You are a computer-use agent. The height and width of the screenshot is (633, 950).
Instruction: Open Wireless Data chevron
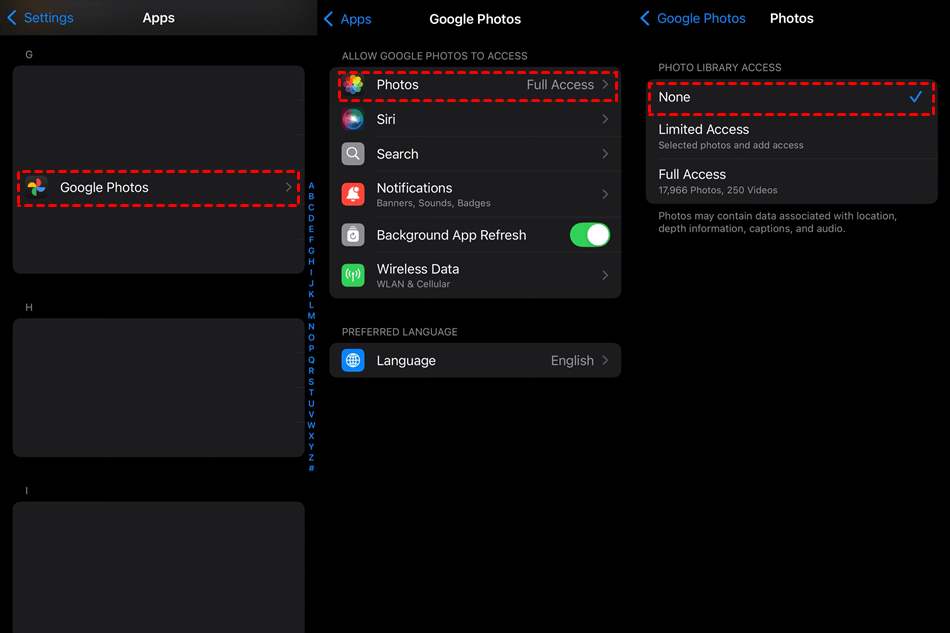(605, 276)
